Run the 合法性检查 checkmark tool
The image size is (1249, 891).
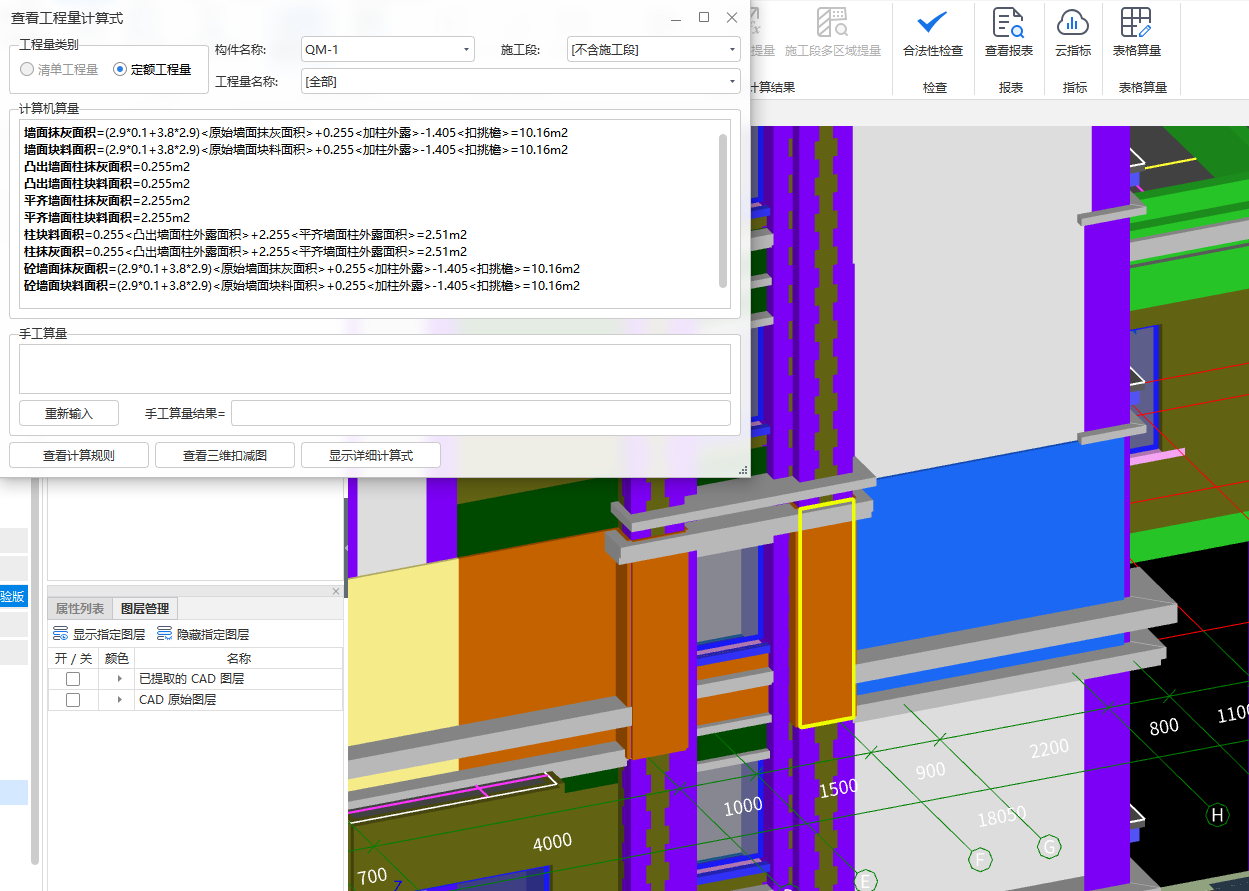coord(932,33)
